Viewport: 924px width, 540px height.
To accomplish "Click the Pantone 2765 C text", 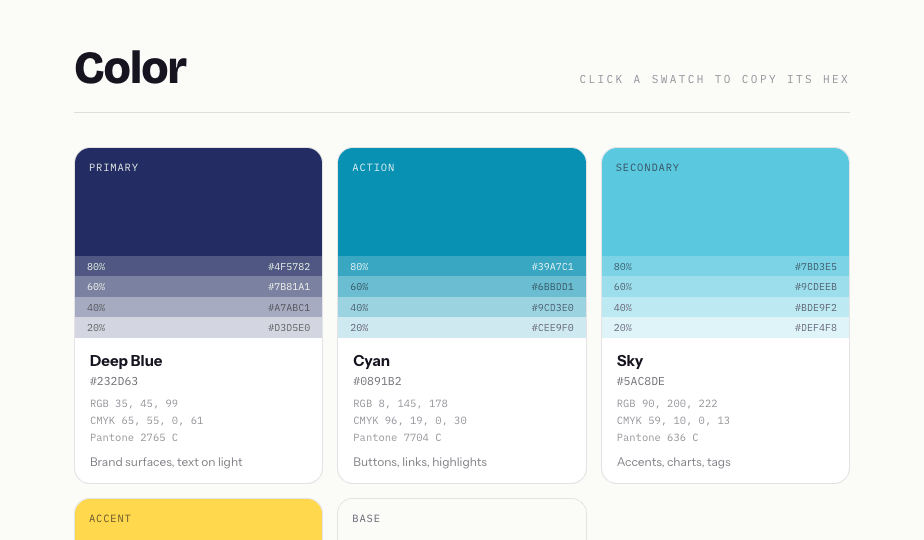I will 134,437.
